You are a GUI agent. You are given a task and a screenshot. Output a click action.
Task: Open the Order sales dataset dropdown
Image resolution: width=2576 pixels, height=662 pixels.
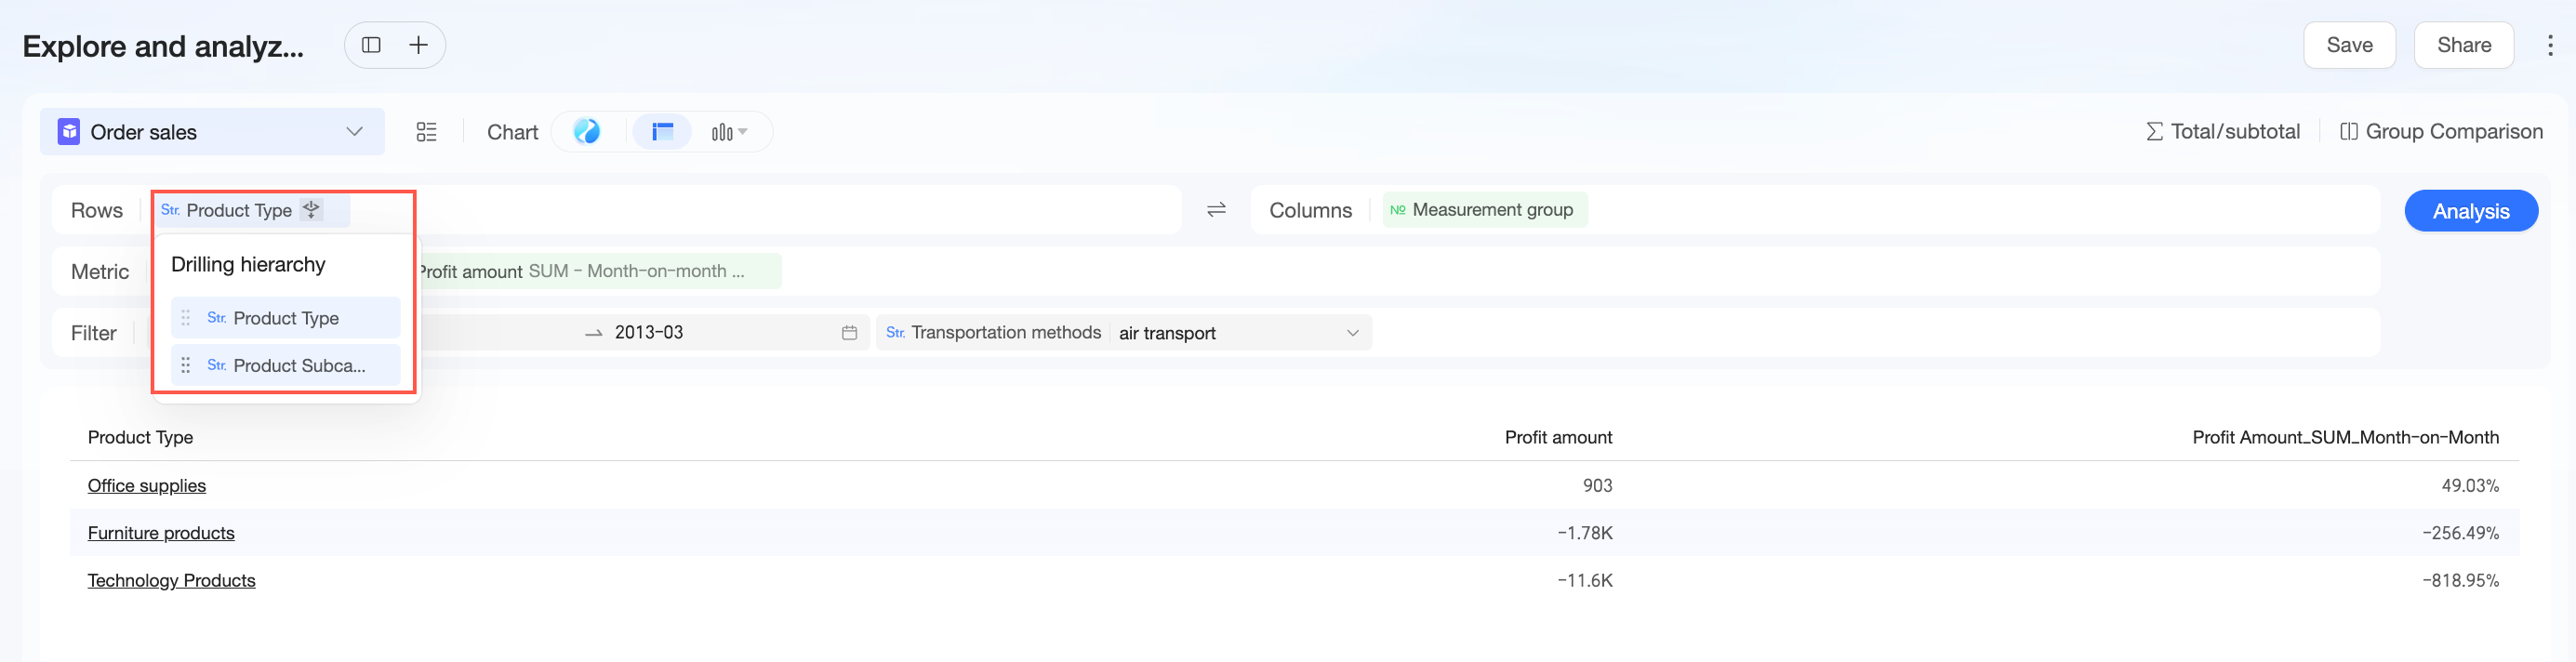[x=212, y=132]
